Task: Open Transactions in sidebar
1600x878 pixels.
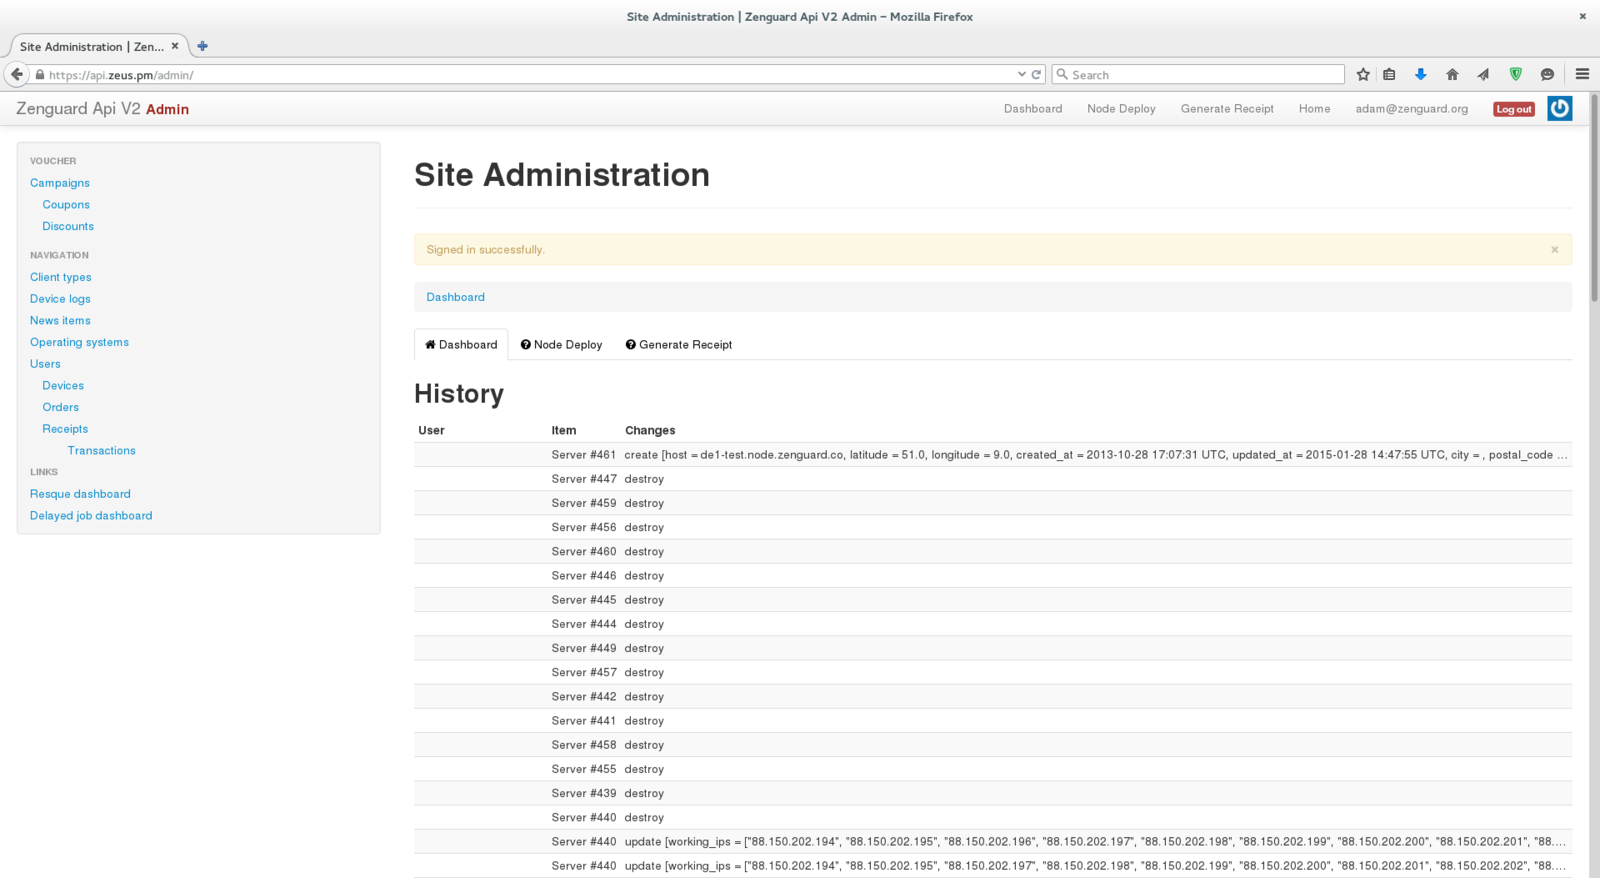Action: coord(101,451)
